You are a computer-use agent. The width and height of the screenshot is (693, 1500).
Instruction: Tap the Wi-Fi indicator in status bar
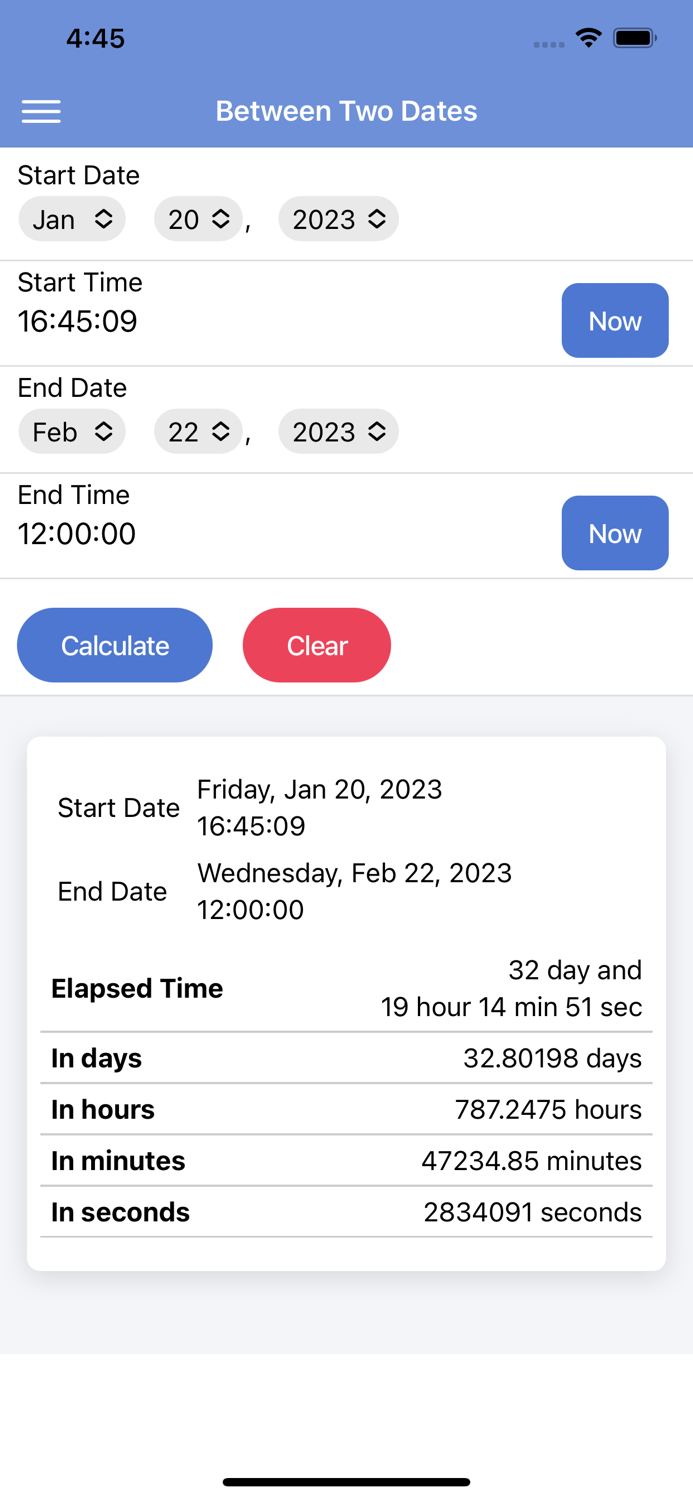coord(588,37)
